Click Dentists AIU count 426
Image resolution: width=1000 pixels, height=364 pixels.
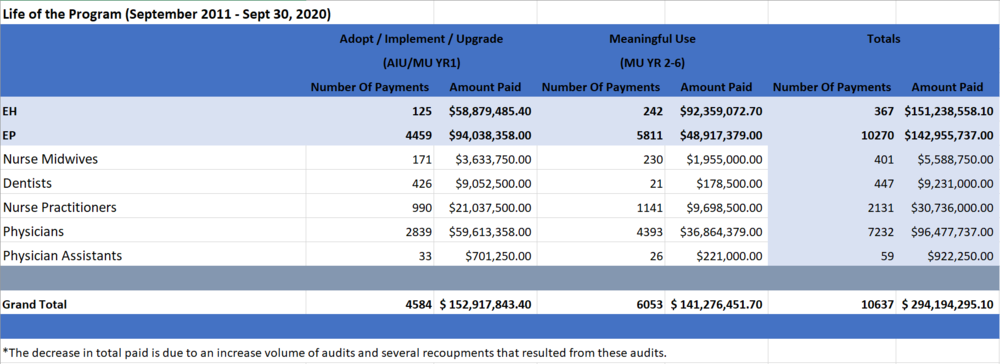[422, 184]
